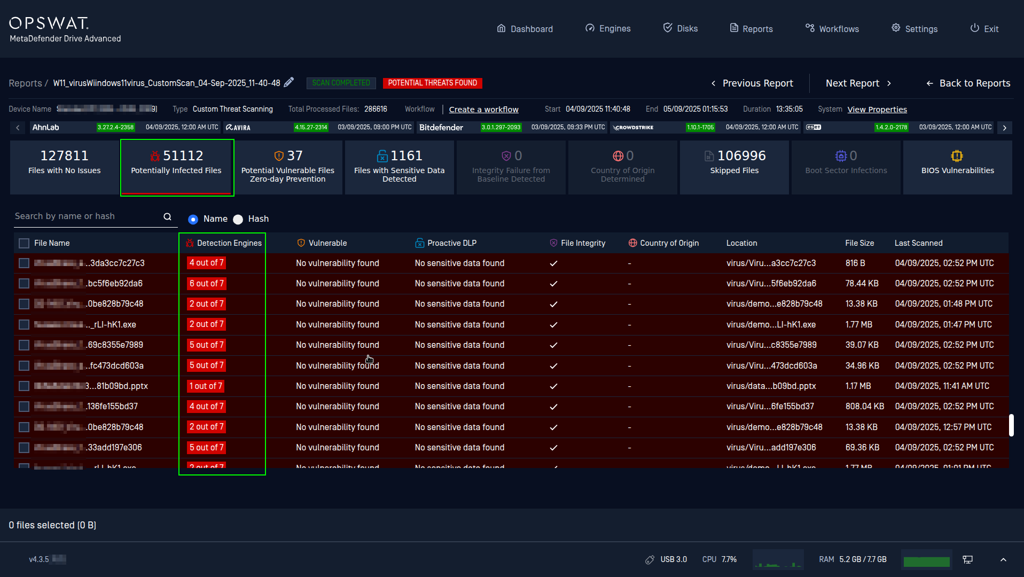Tick checkbox for the _rLl-hK1.exe row
This screenshot has height=577, width=1024.
pyautogui.click(x=24, y=324)
